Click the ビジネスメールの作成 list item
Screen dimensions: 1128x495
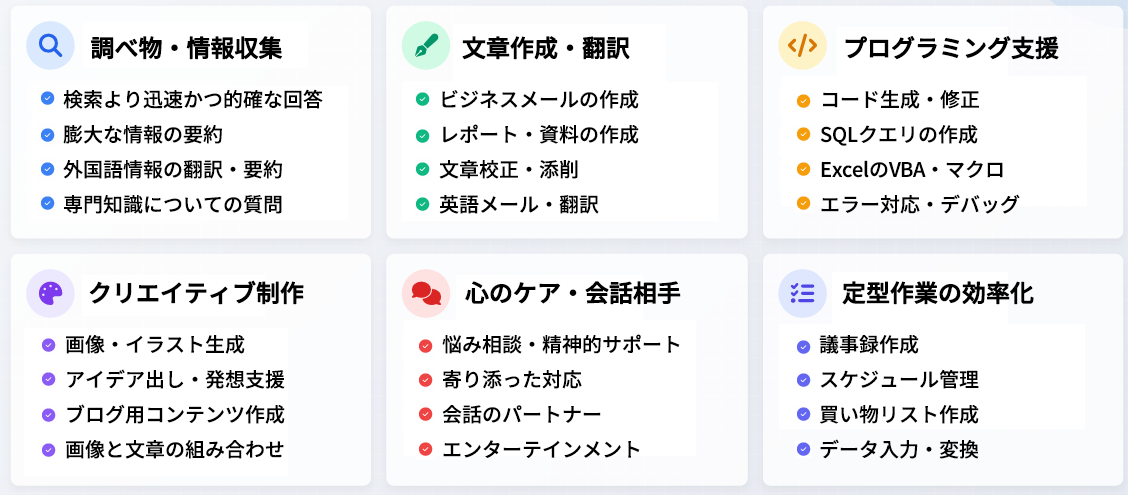(539, 99)
